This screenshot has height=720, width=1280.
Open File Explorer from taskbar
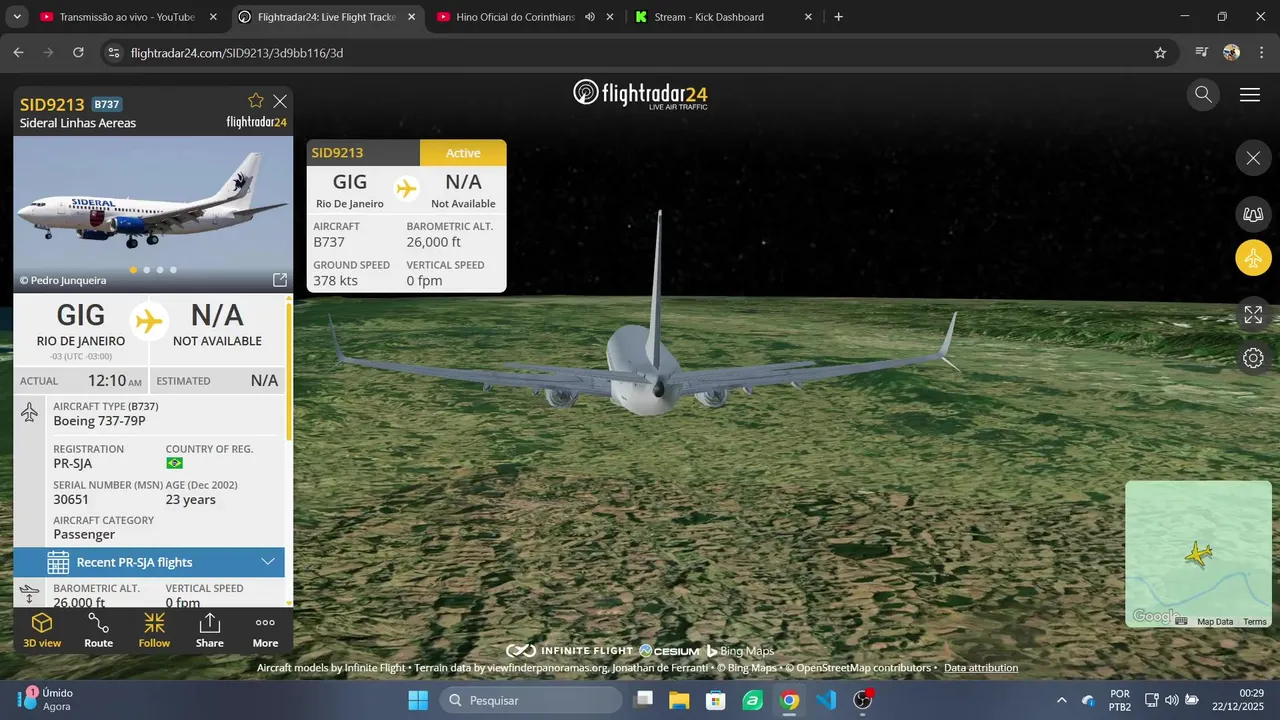(x=679, y=700)
